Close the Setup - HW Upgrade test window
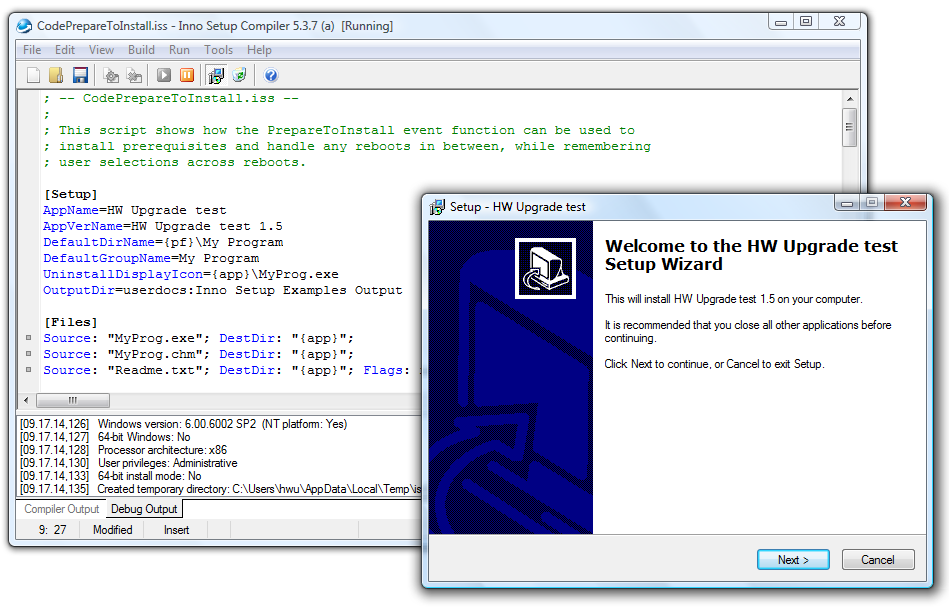The image size is (949, 607). [905, 202]
